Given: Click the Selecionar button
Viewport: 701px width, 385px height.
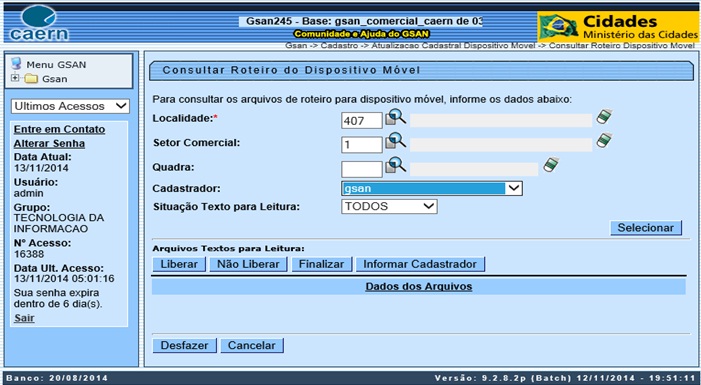Looking at the screenshot, I should 646,228.
